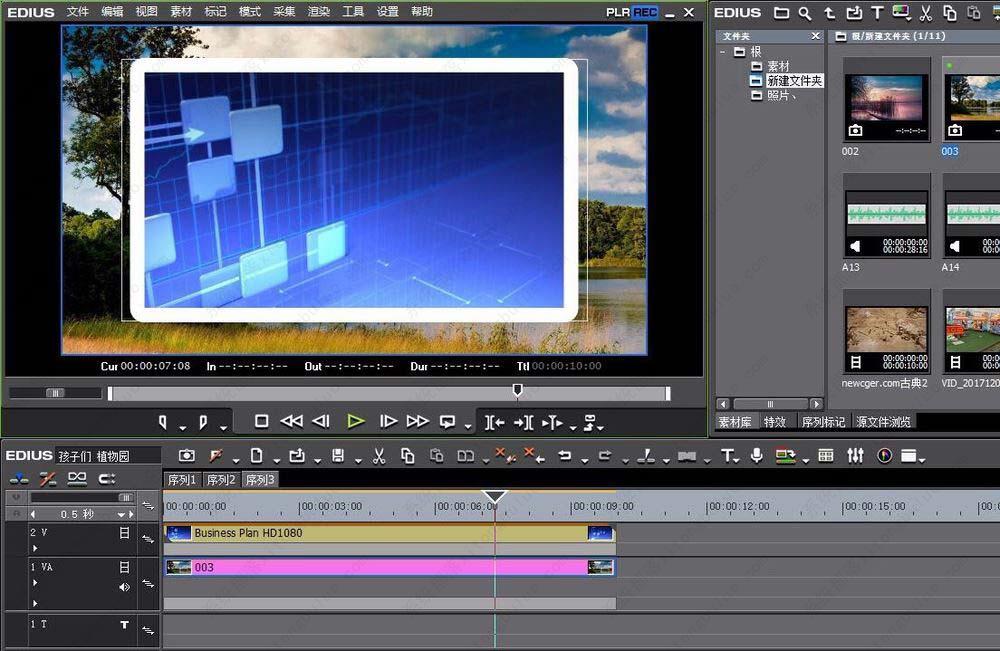Click the shuttle slider left of scrub bar
Image resolution: width=1000 pixels, height=651 pixels.
pos(55,393)
